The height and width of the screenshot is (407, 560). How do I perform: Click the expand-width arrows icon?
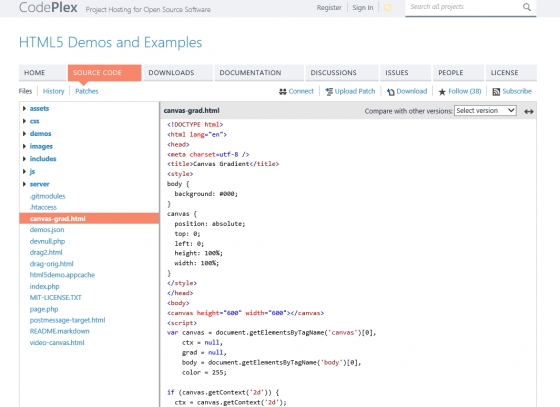coord(529,112)
